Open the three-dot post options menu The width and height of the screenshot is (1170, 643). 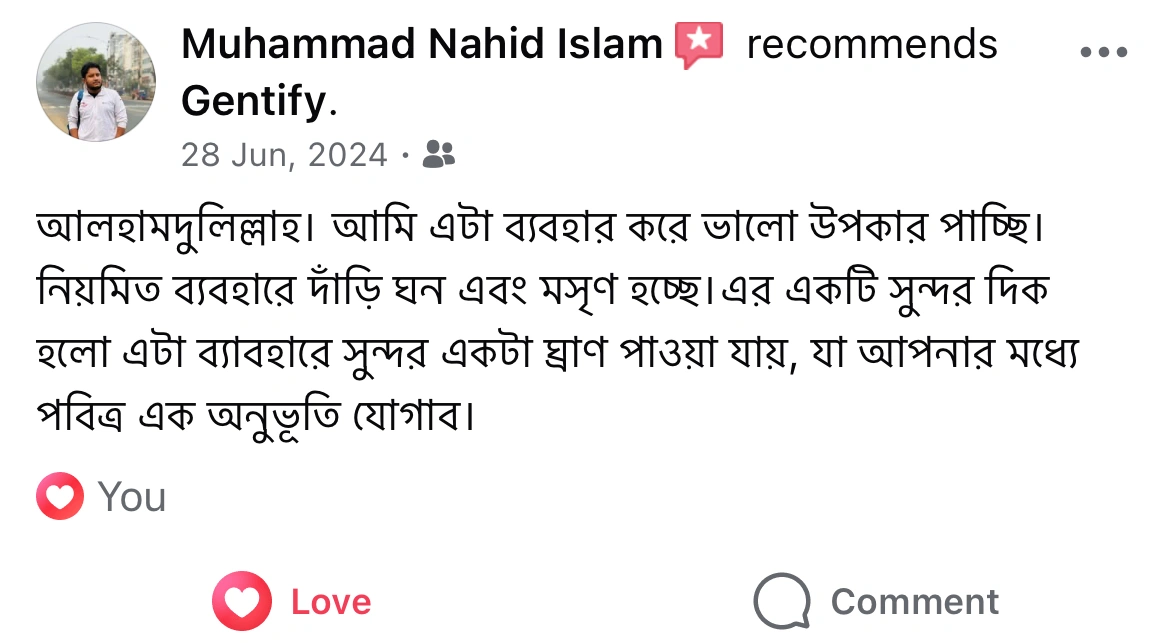pos(1104,52)
